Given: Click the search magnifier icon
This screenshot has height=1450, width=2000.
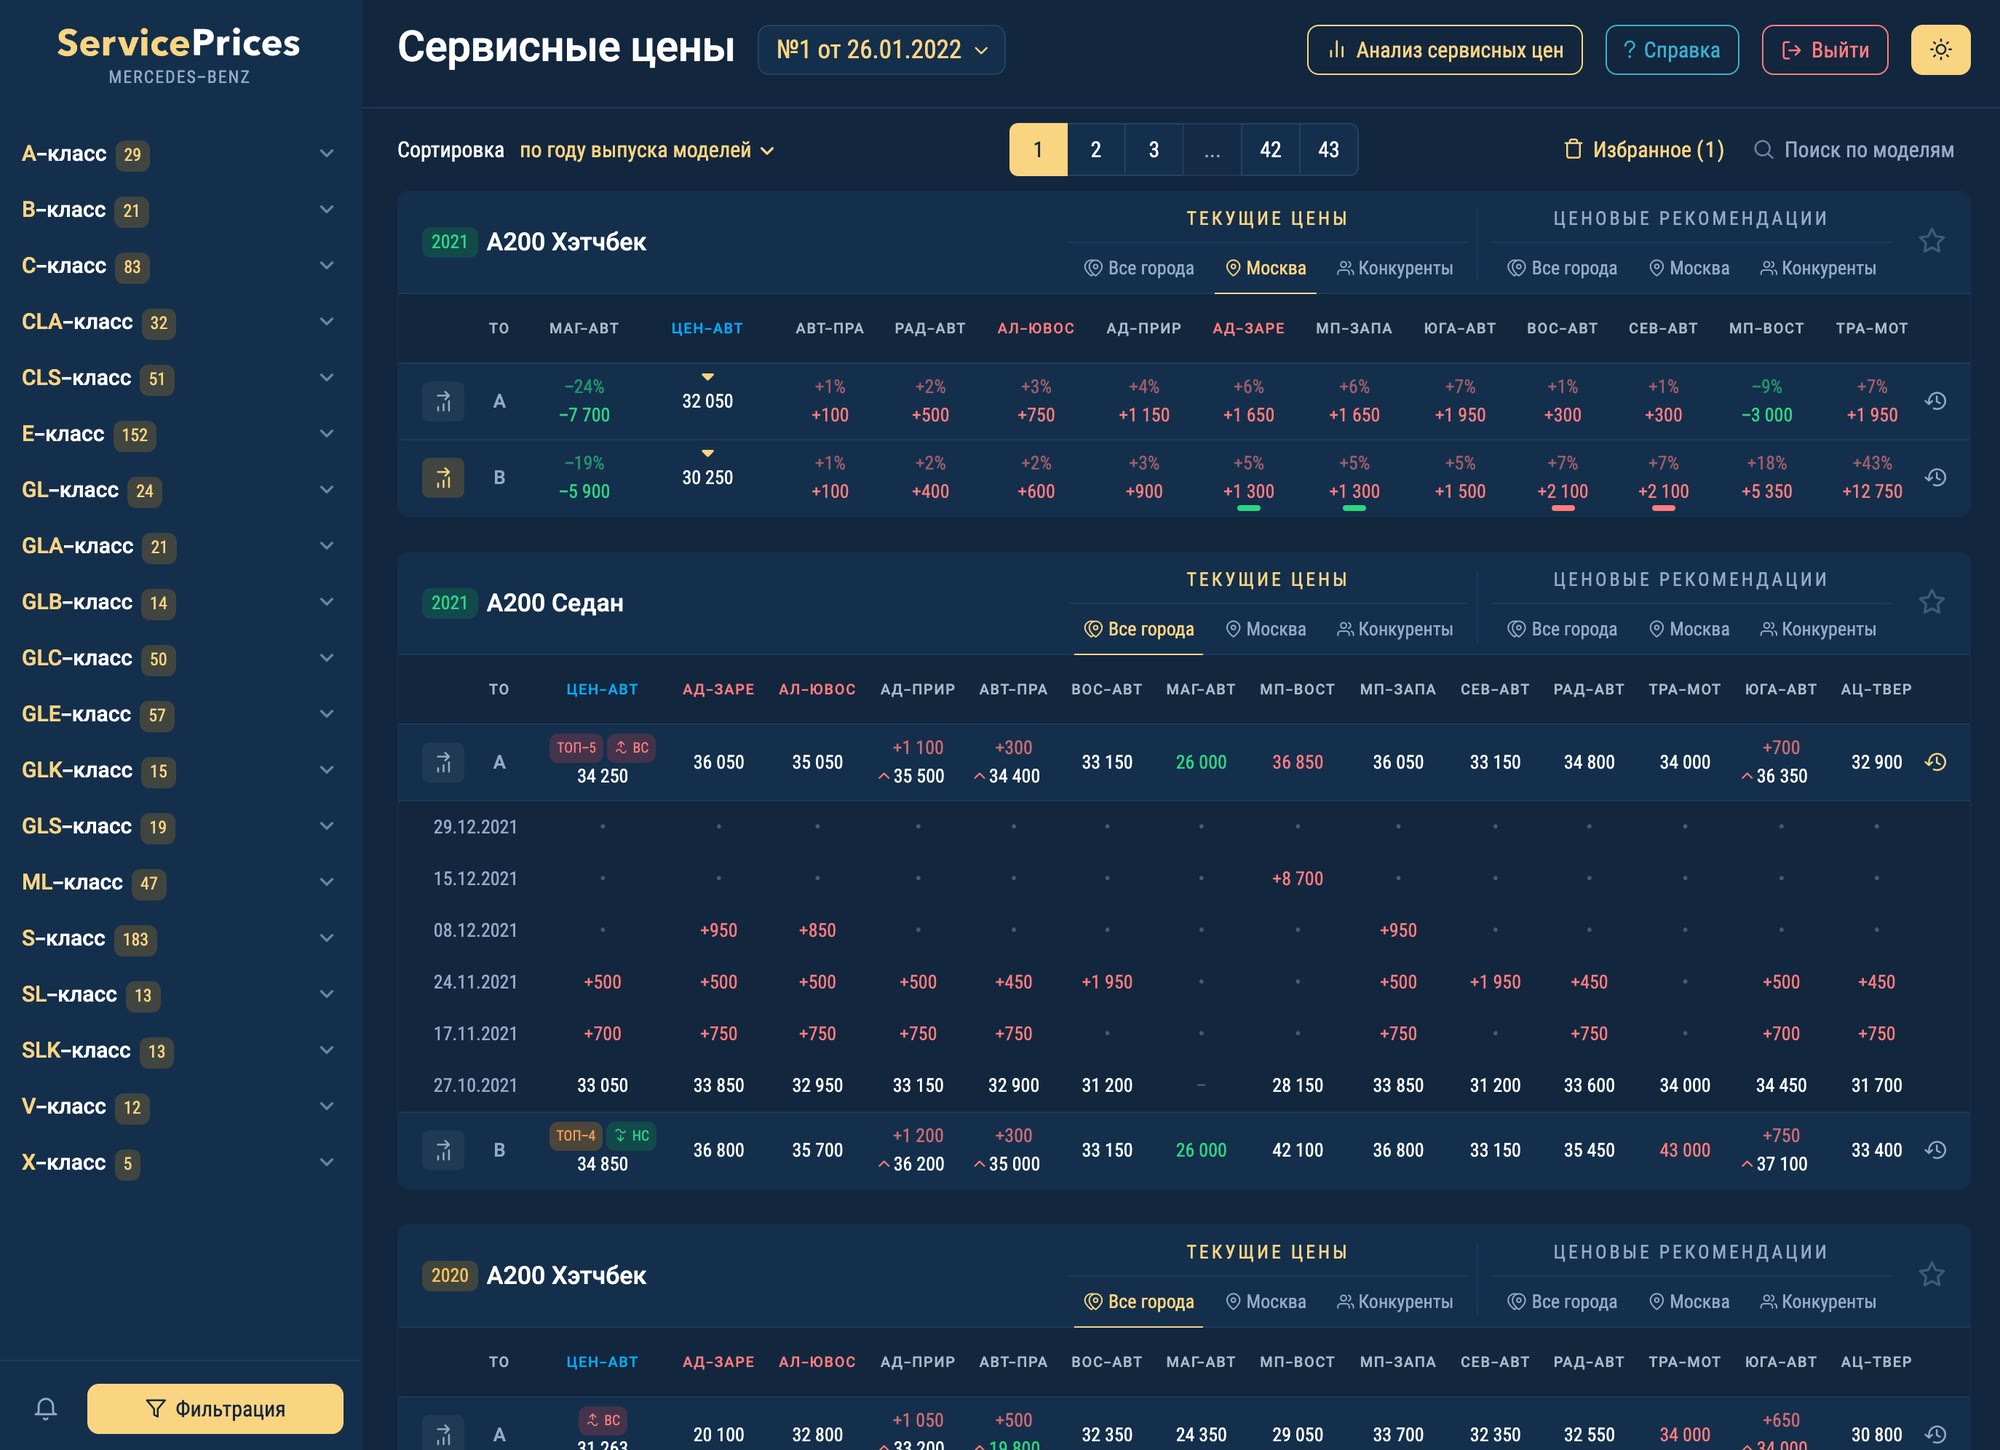Looking at the screenshot, I should click(x=1764, y=150).
